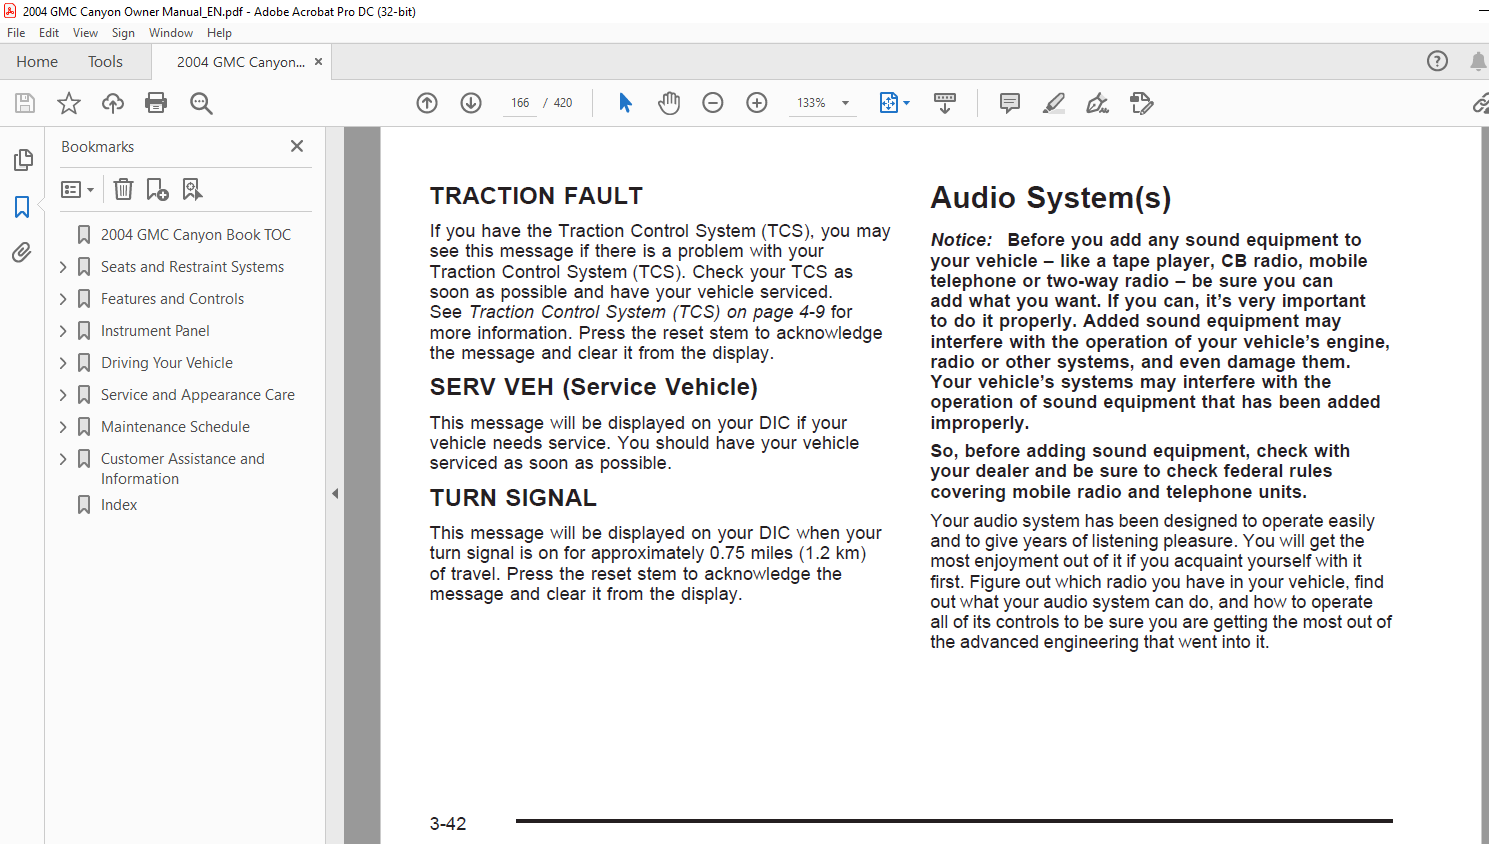Add a new bookmark
The width and height of the screenshot is (1489, 844).
157,189
